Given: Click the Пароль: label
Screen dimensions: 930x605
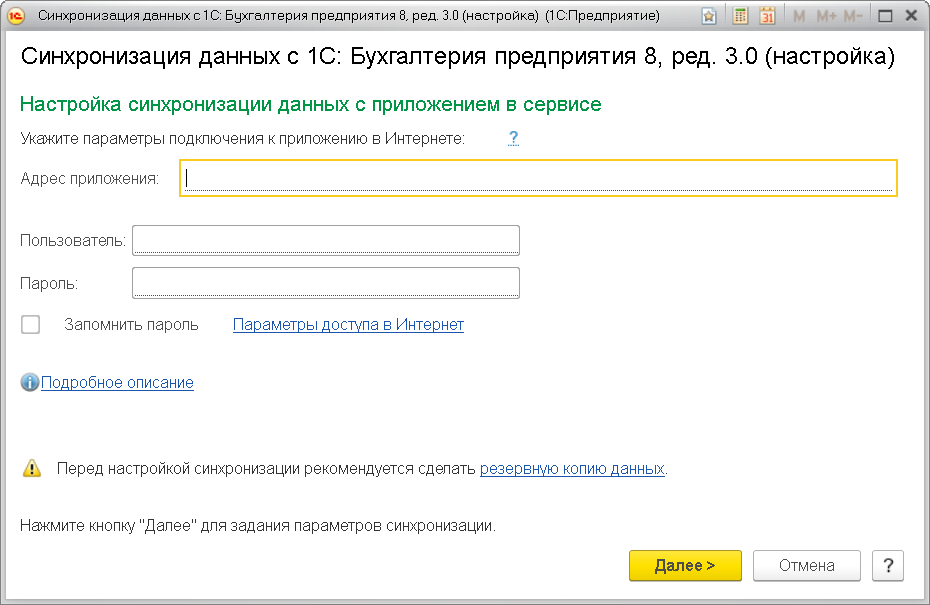Looking at the screenshot, I should 49,284.
